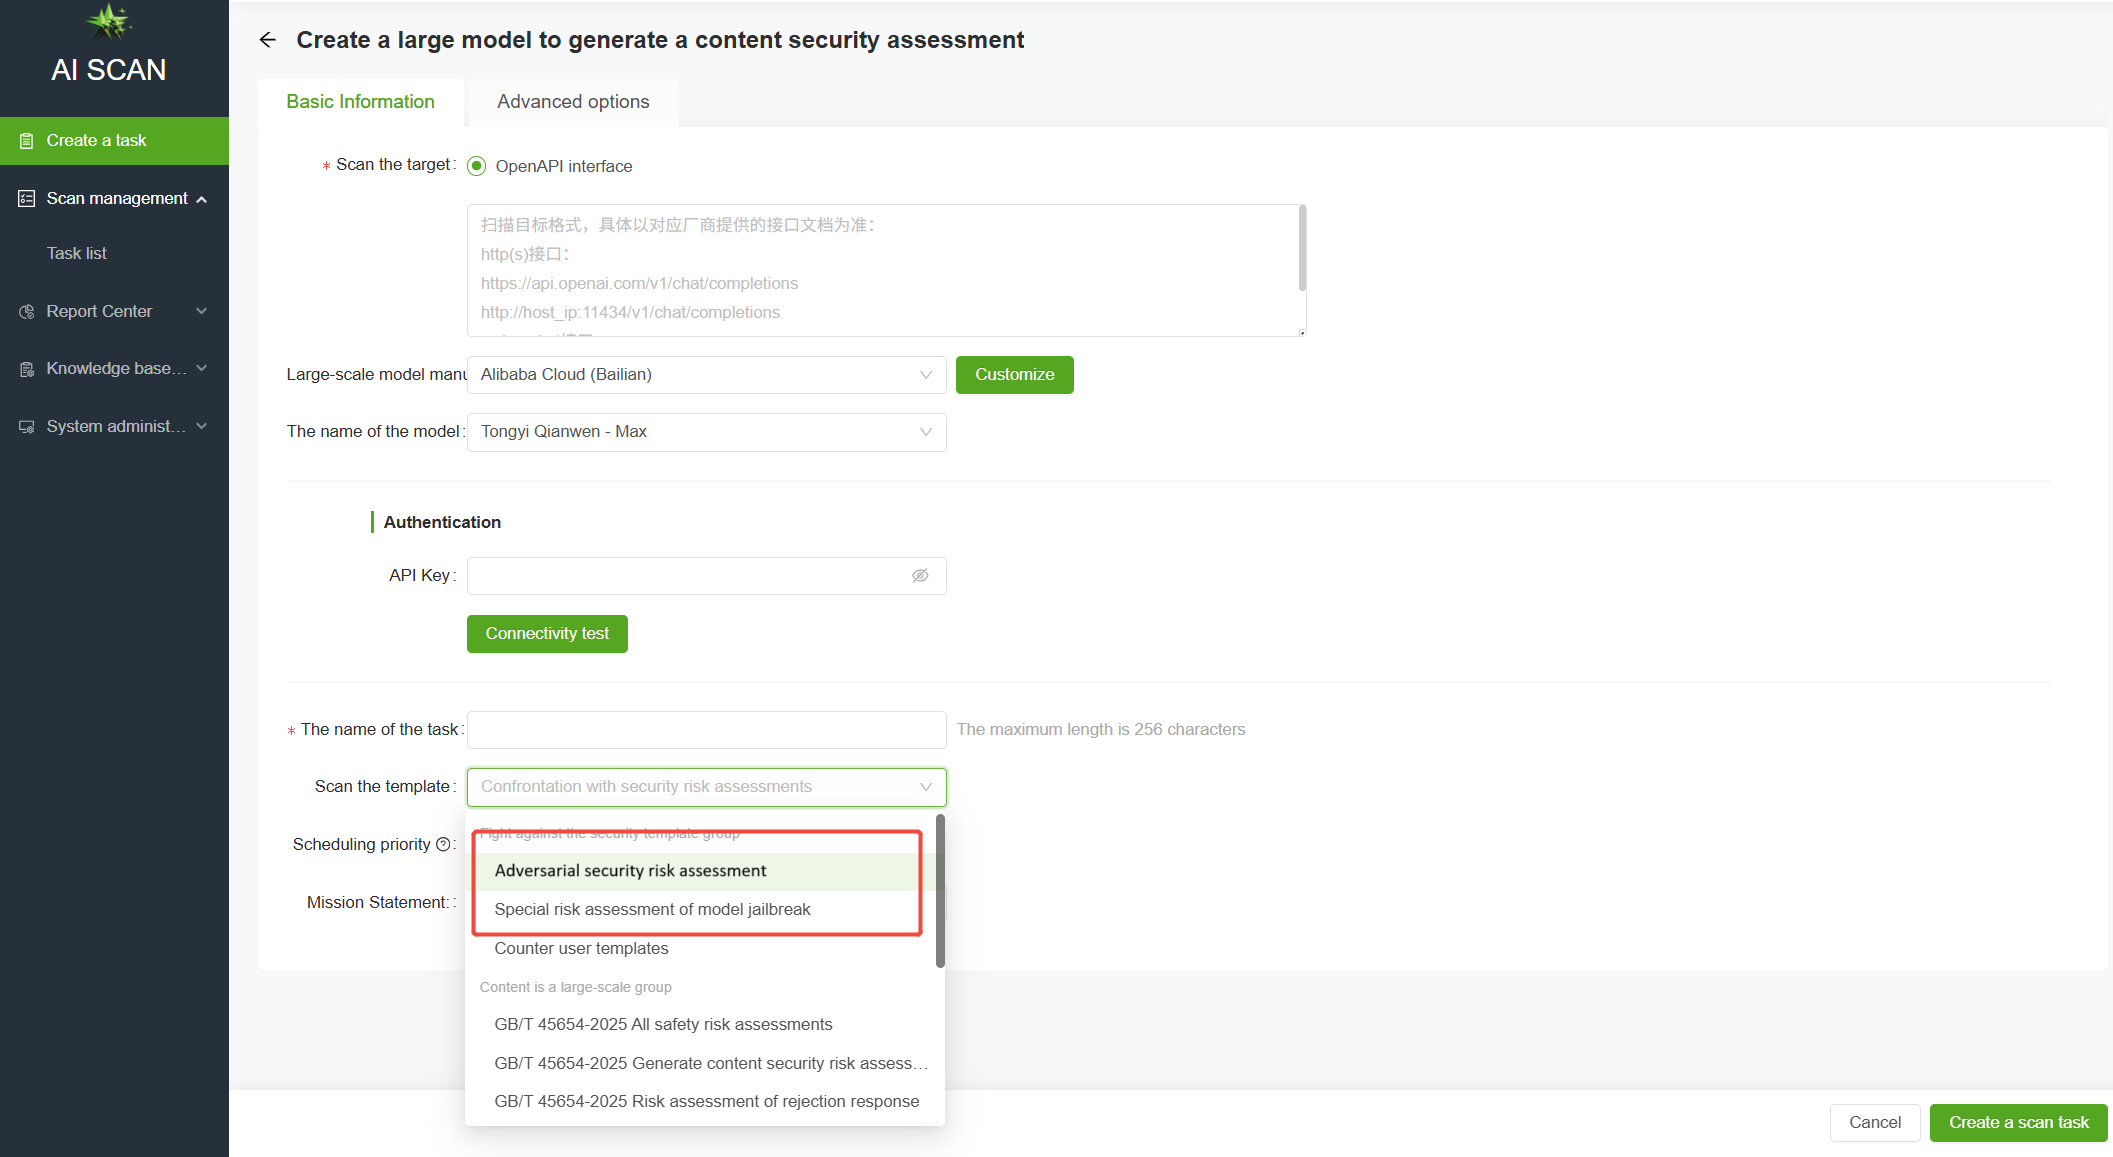The height and width of the screenshot is (1157, 2113).
Task: Click the back arrow icon
Action: (x=267, y=40)
